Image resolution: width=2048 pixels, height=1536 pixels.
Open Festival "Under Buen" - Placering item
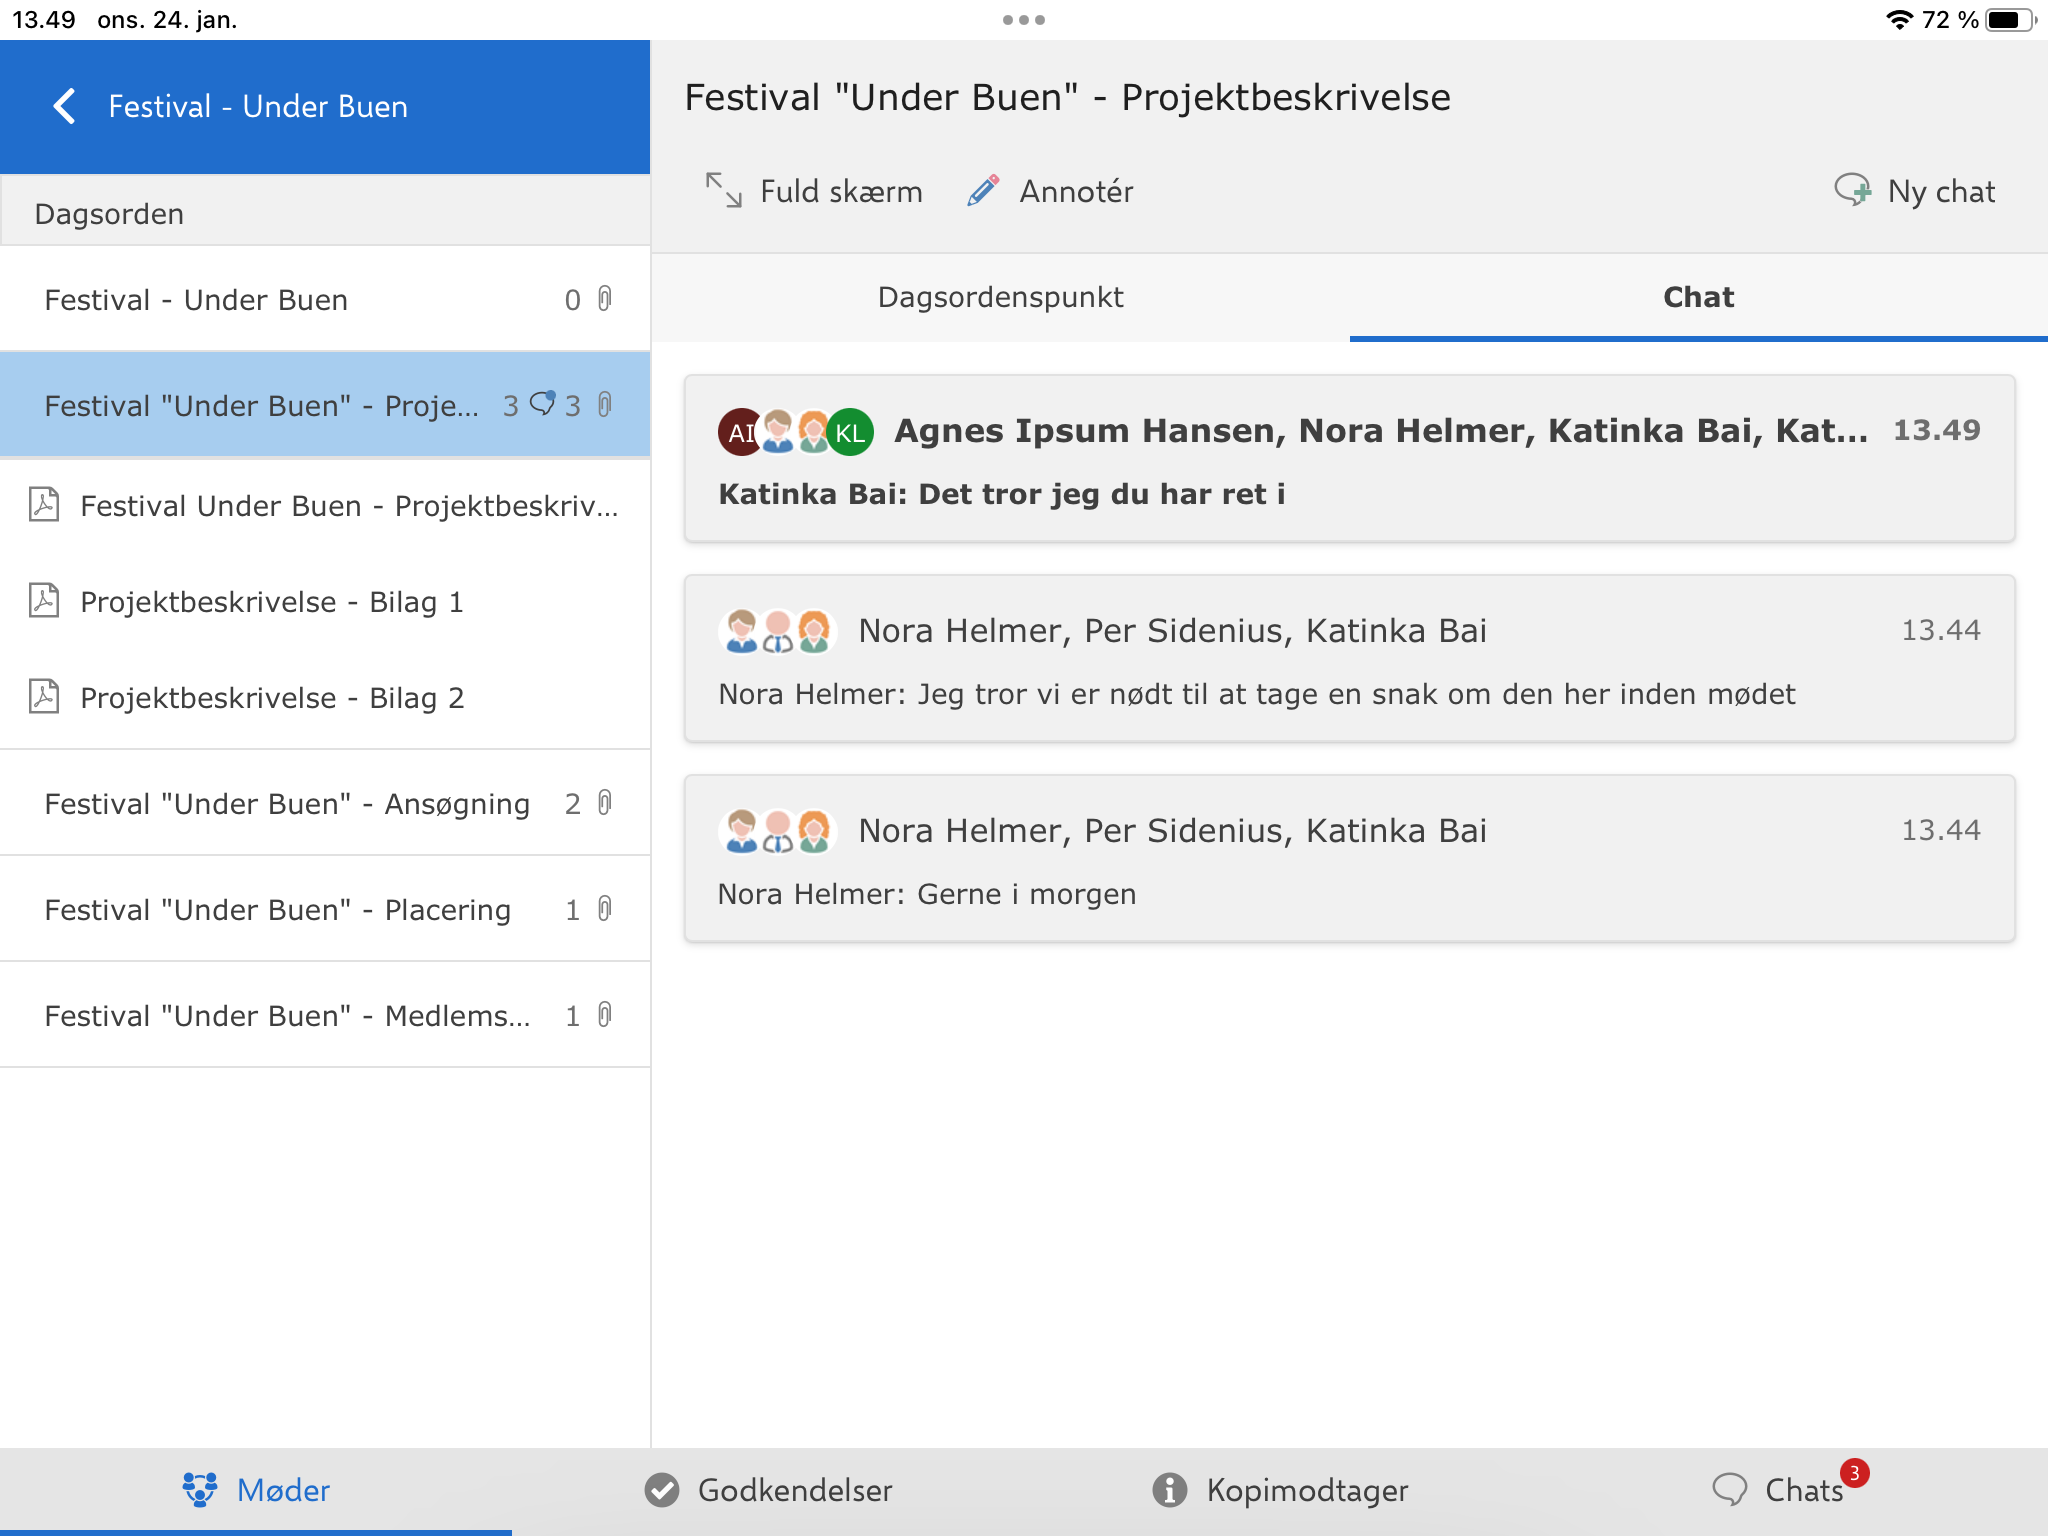325,909
